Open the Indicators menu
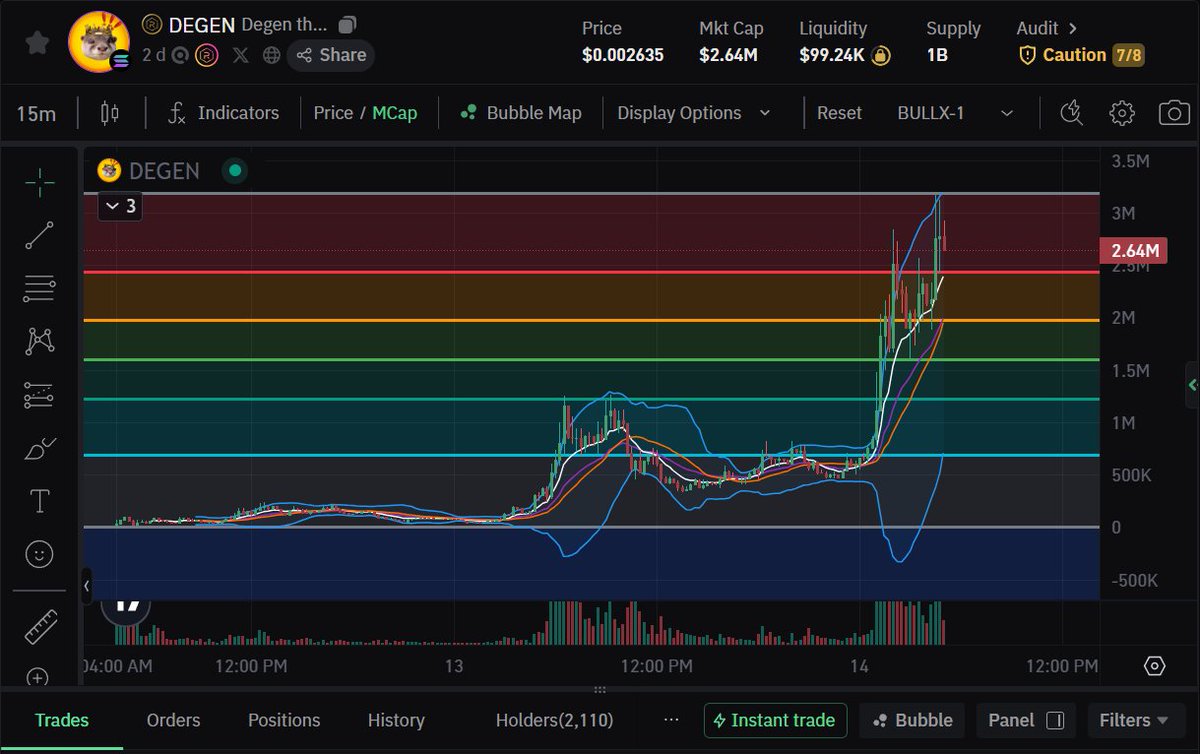The image size is (1200, 754). (222, 113)
